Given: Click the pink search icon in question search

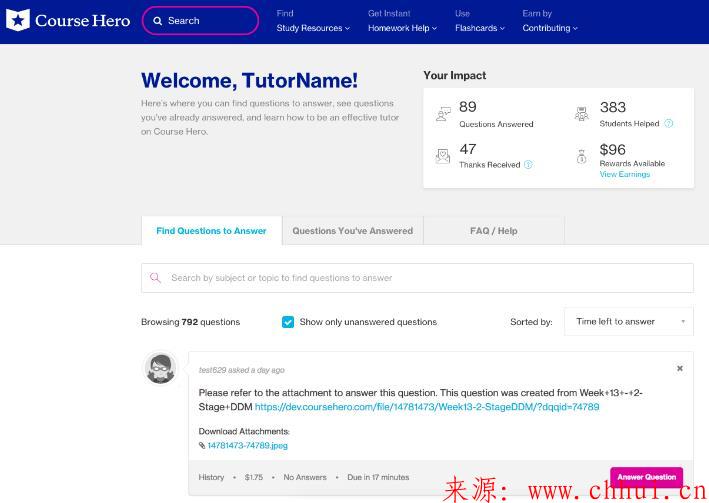Looking at the screenshot, I should (x=155, y=277).
